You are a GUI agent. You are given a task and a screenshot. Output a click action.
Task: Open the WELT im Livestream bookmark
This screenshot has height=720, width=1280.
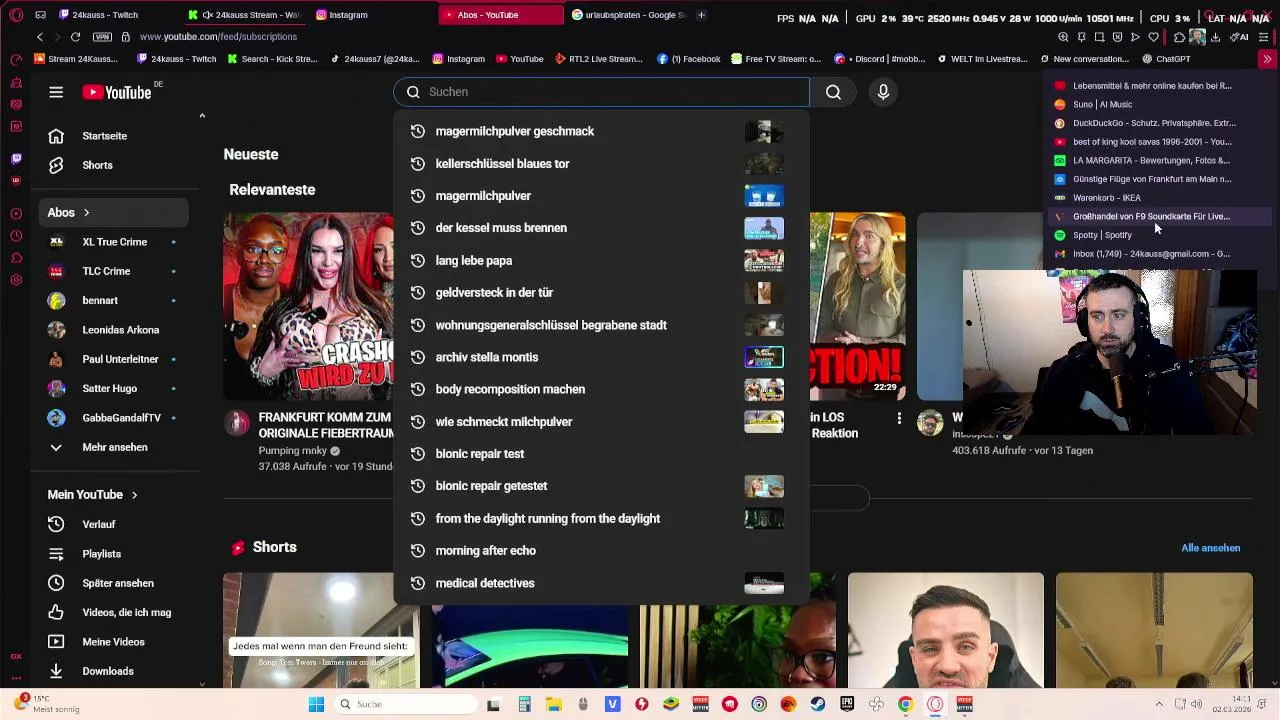982,59
